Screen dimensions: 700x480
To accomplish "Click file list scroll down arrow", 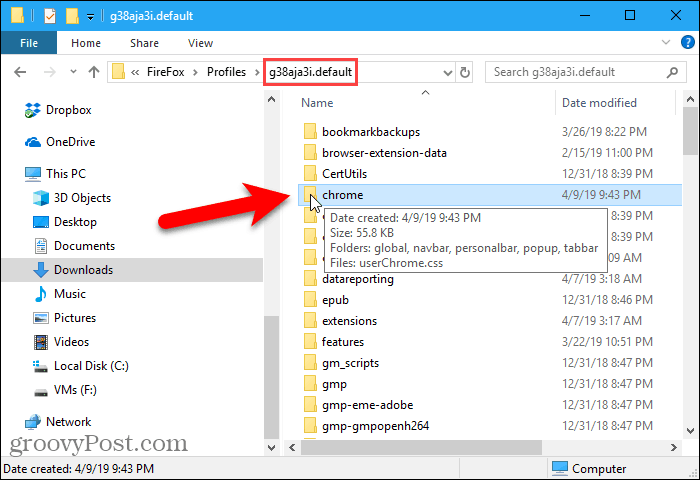I will click(690, 431).
